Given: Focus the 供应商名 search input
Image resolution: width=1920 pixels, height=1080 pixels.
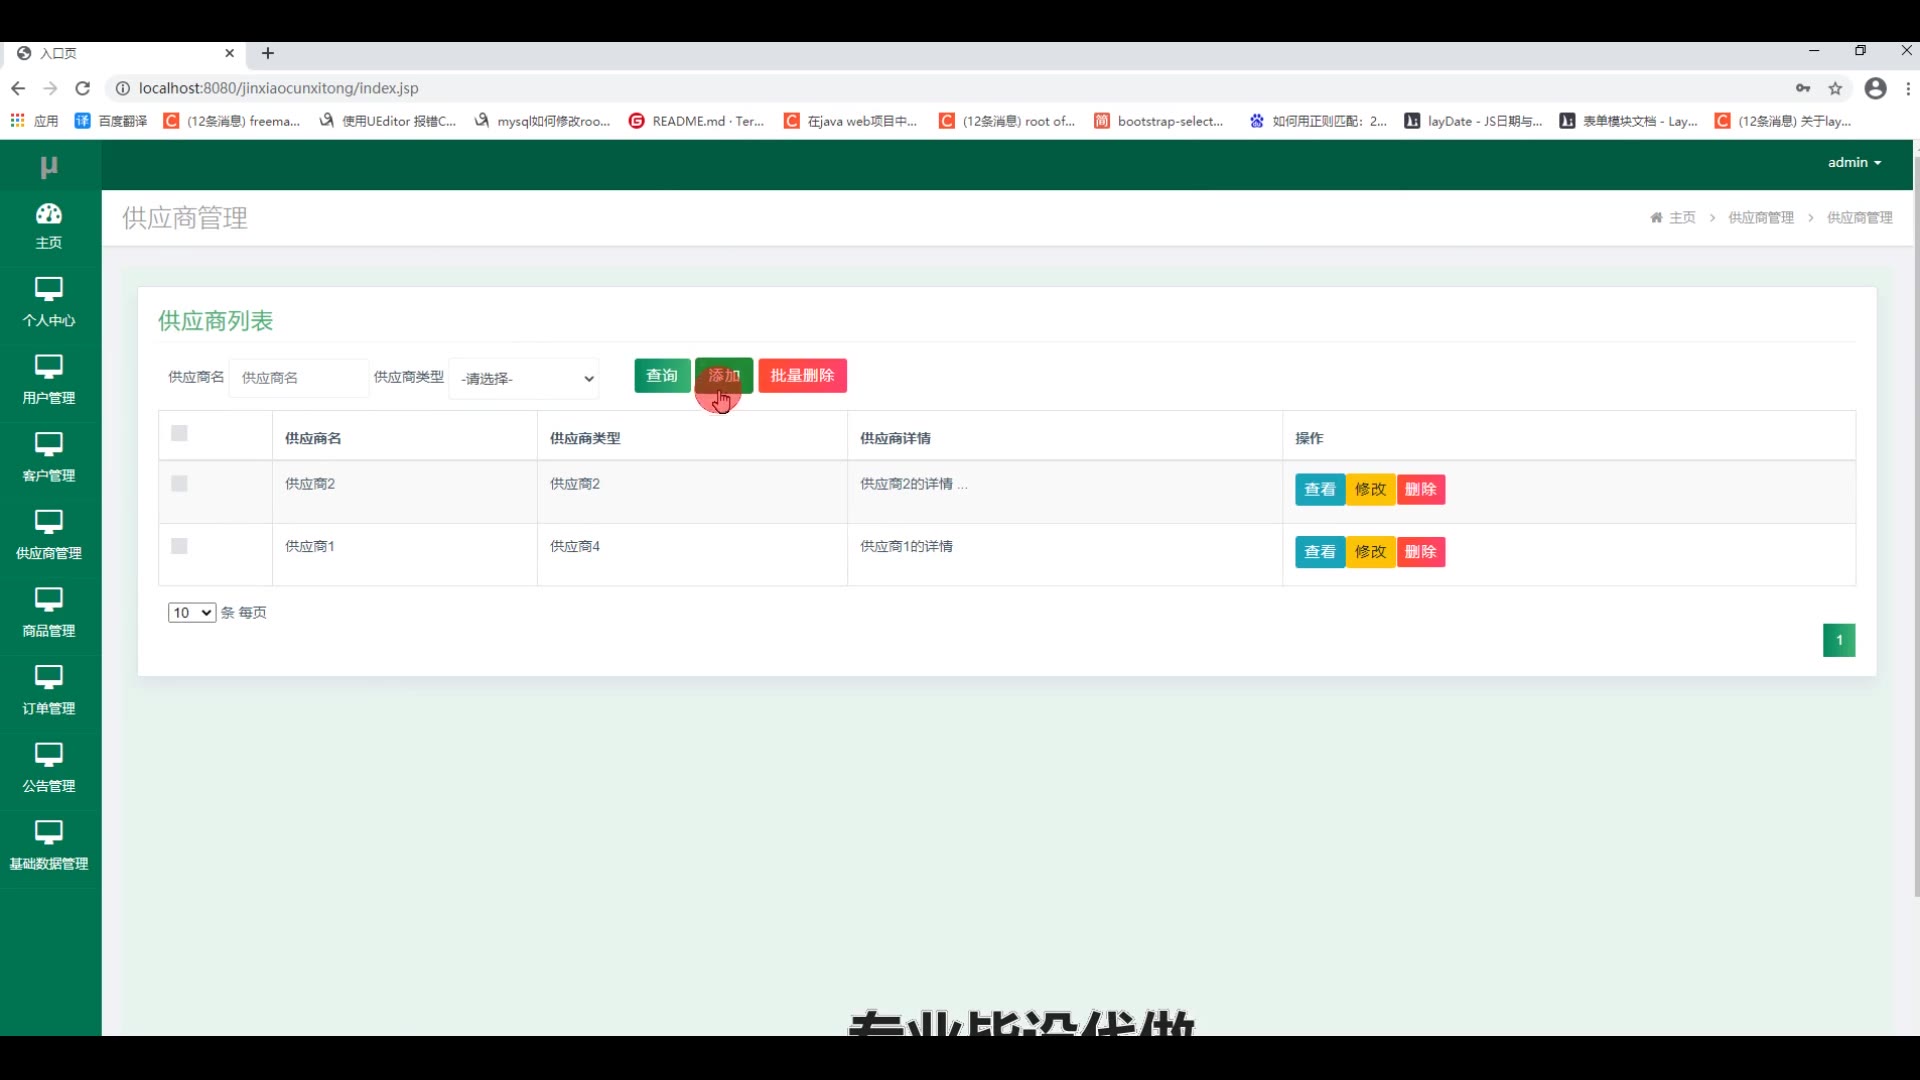Looking at the screenshot, I should click(299, 378).
